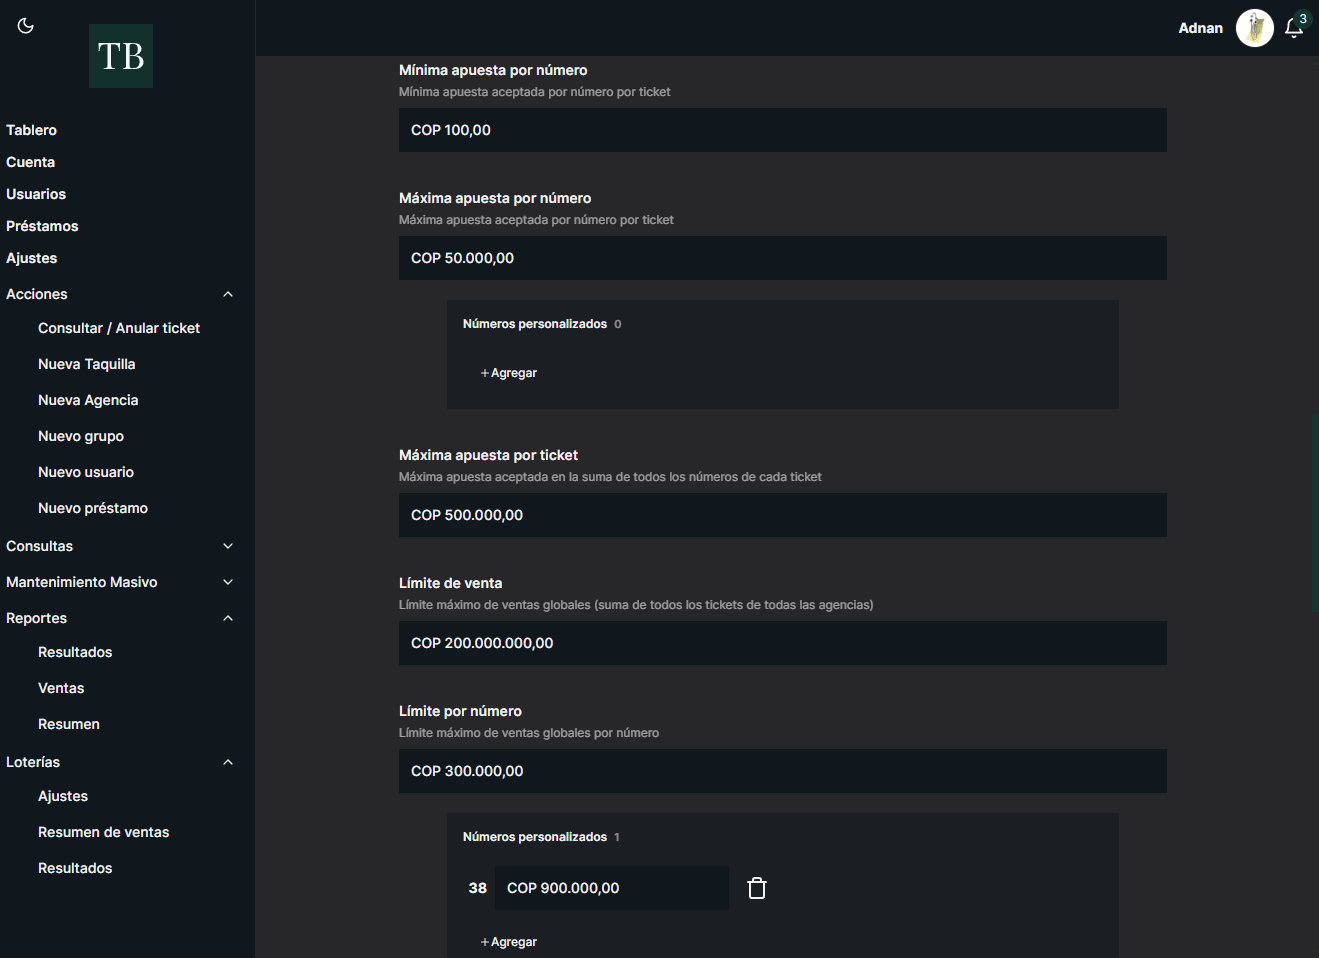Select Nueva Taquilla action
This screenshot has width=1319, height=958.
point(87,364)
